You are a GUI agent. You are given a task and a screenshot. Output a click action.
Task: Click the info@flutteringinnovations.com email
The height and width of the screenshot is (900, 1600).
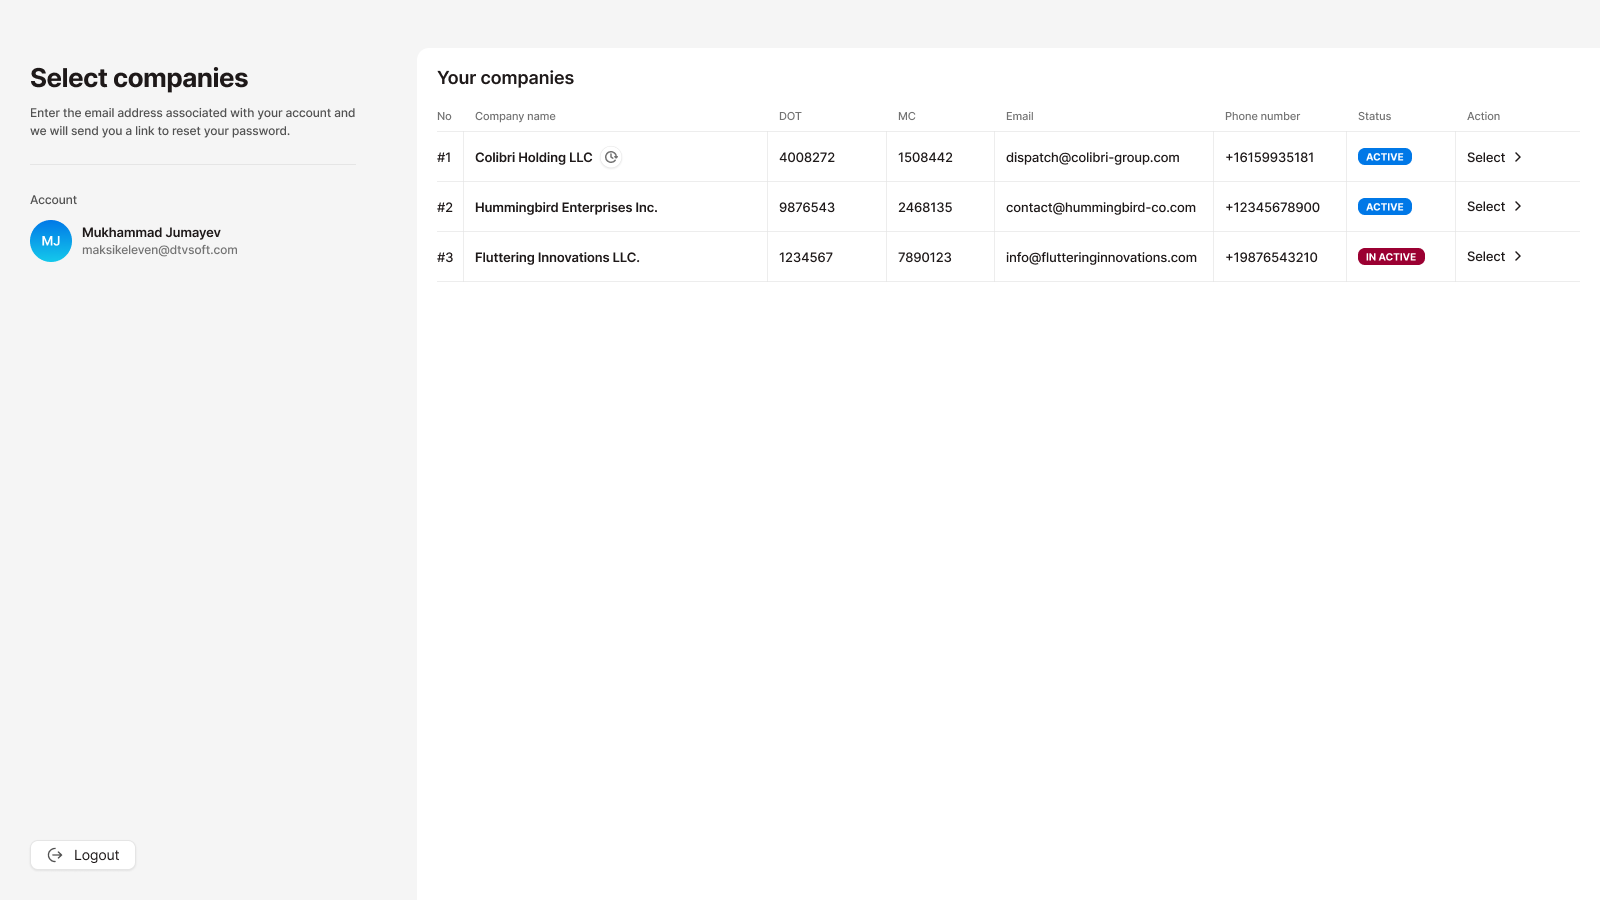pyautogui.click(x=1101, y=257)
